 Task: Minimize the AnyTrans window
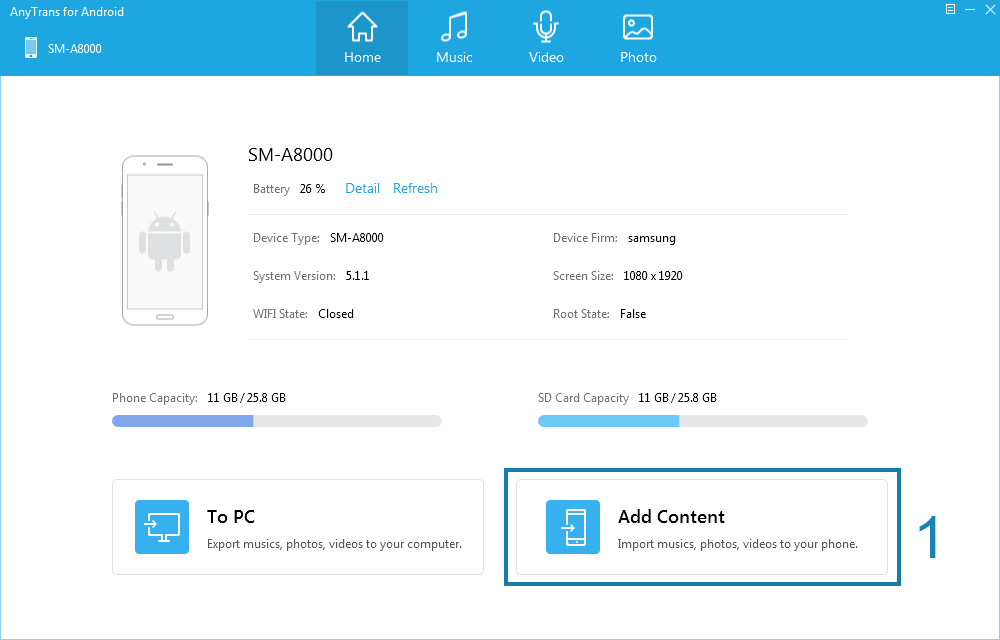(970, 9)
